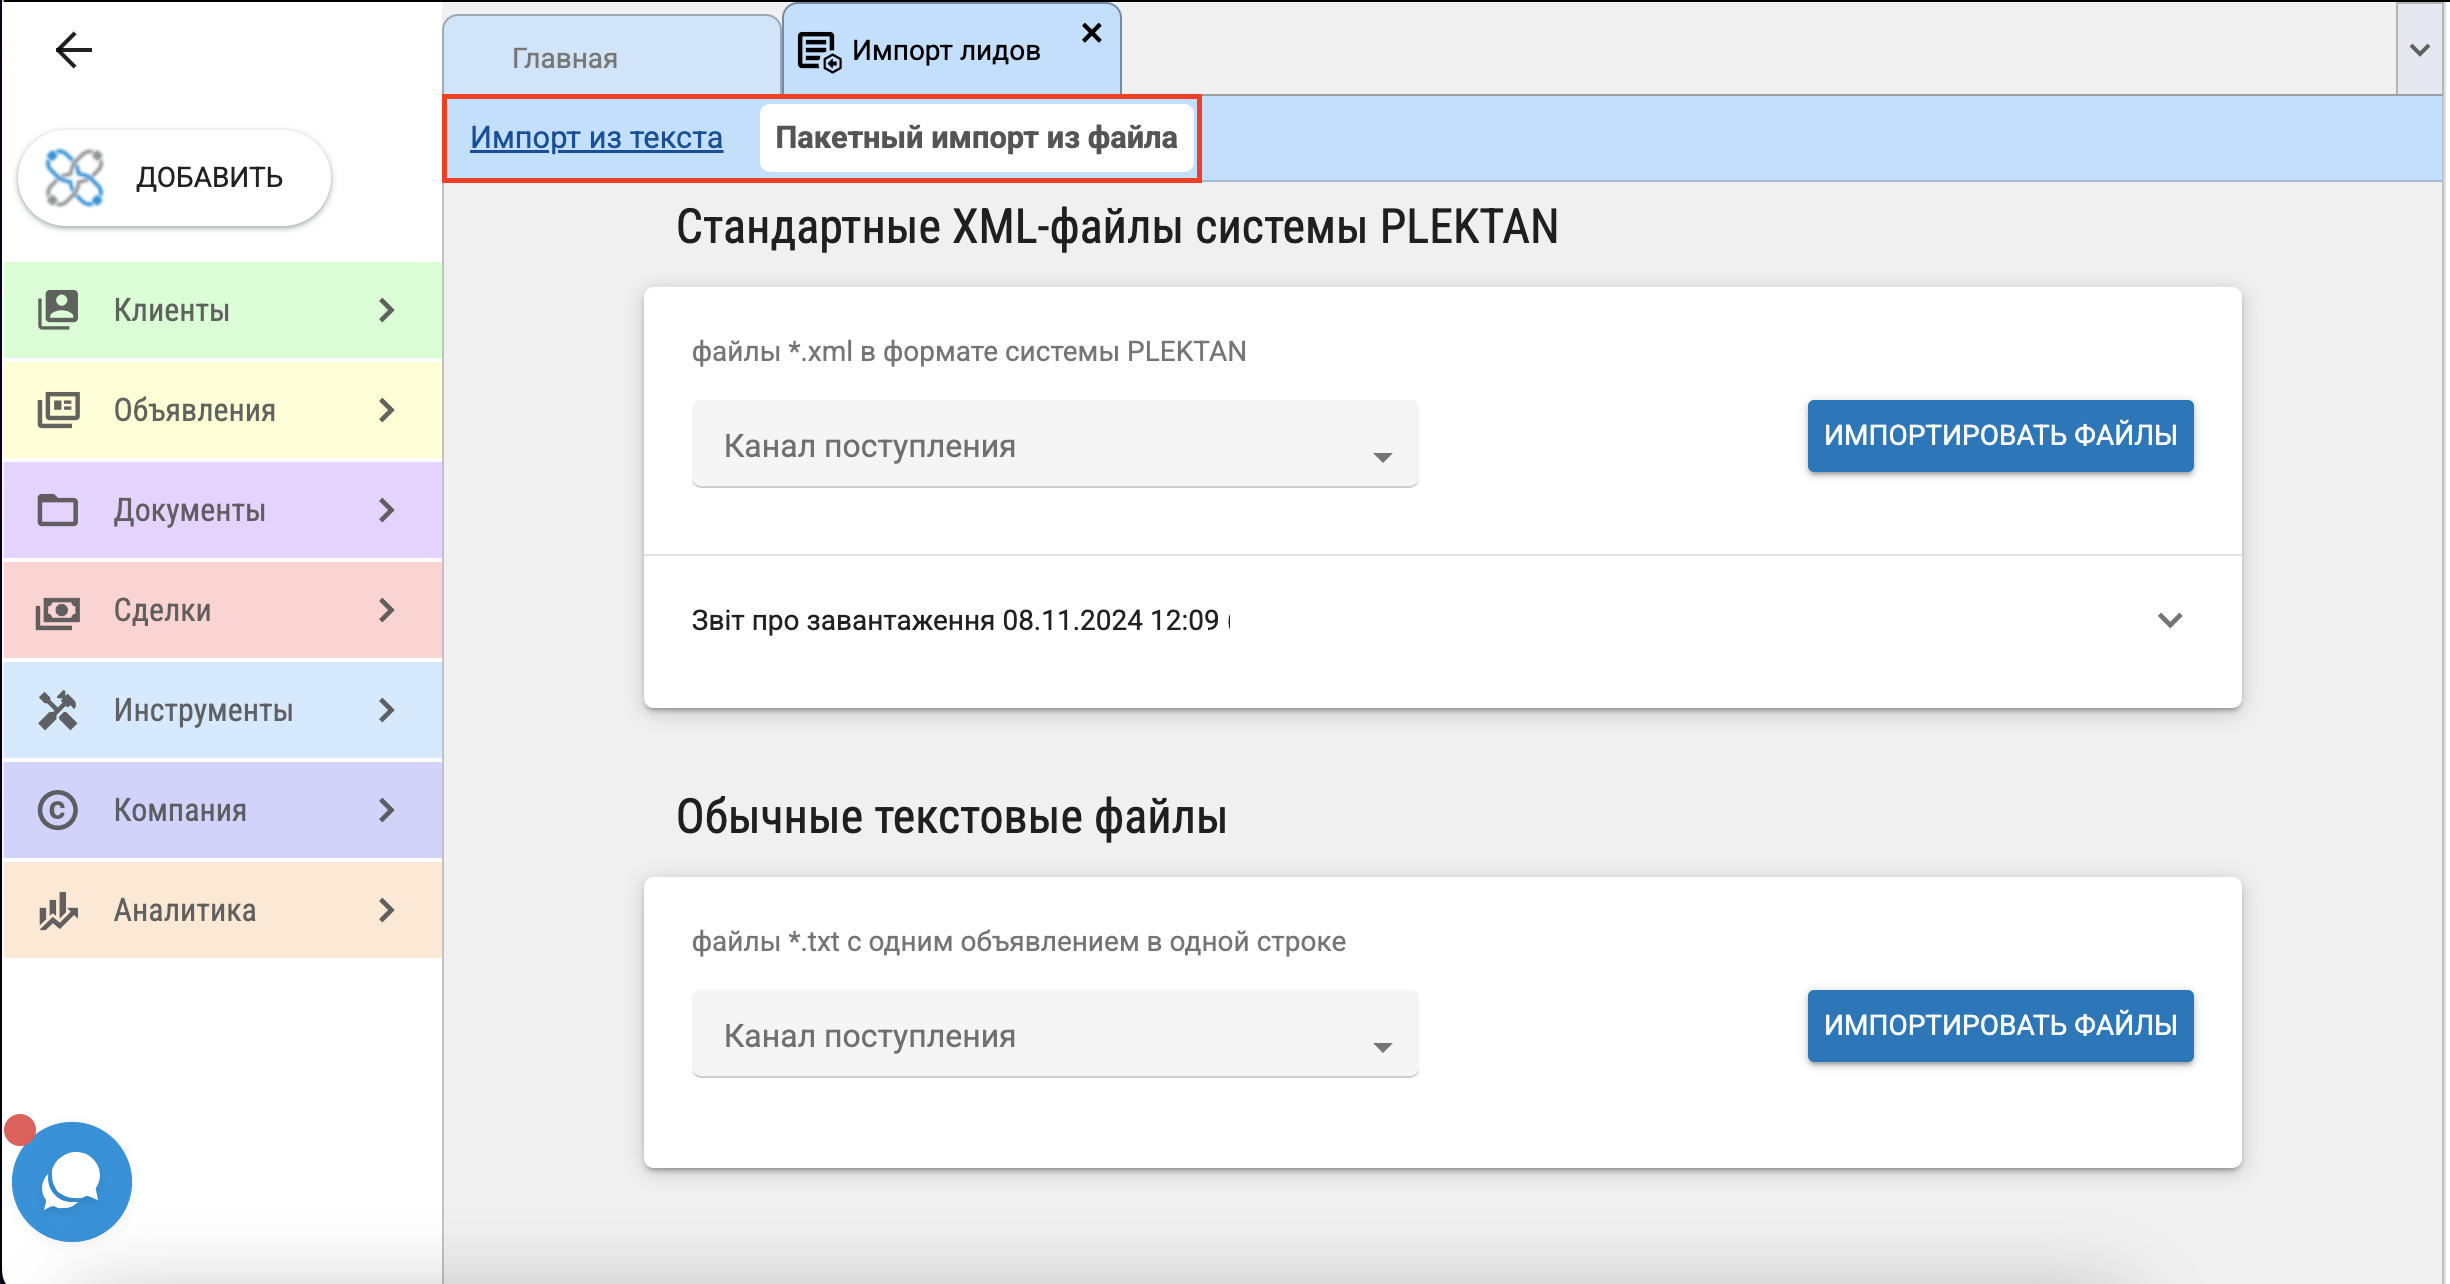This screenshot has width=2450, height=1284.
Task: Open the Аналитика menu item
Action: [222, 910]
